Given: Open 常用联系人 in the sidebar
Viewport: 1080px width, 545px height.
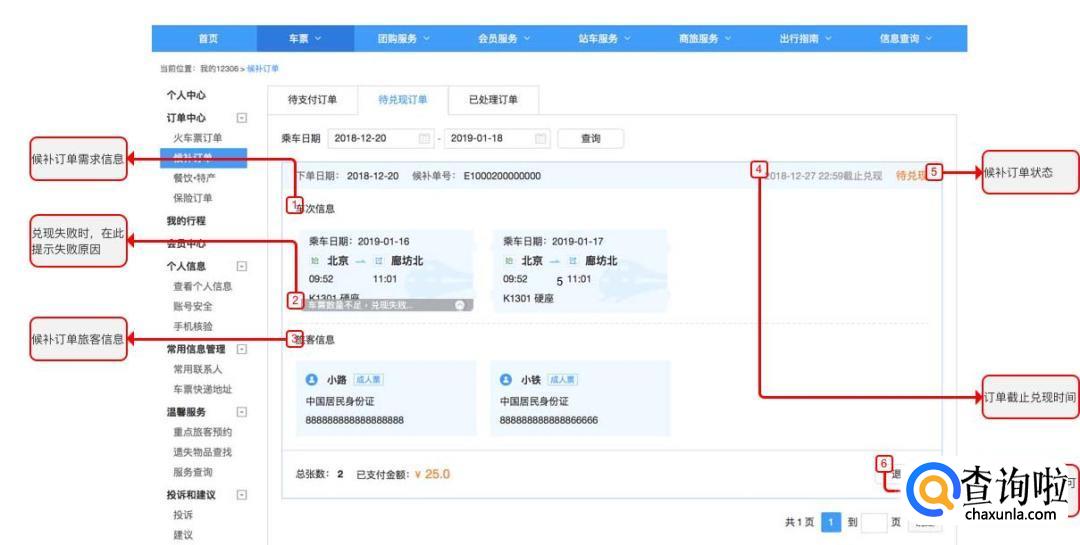Looking at the screenshot, I should tap(198, 369).
